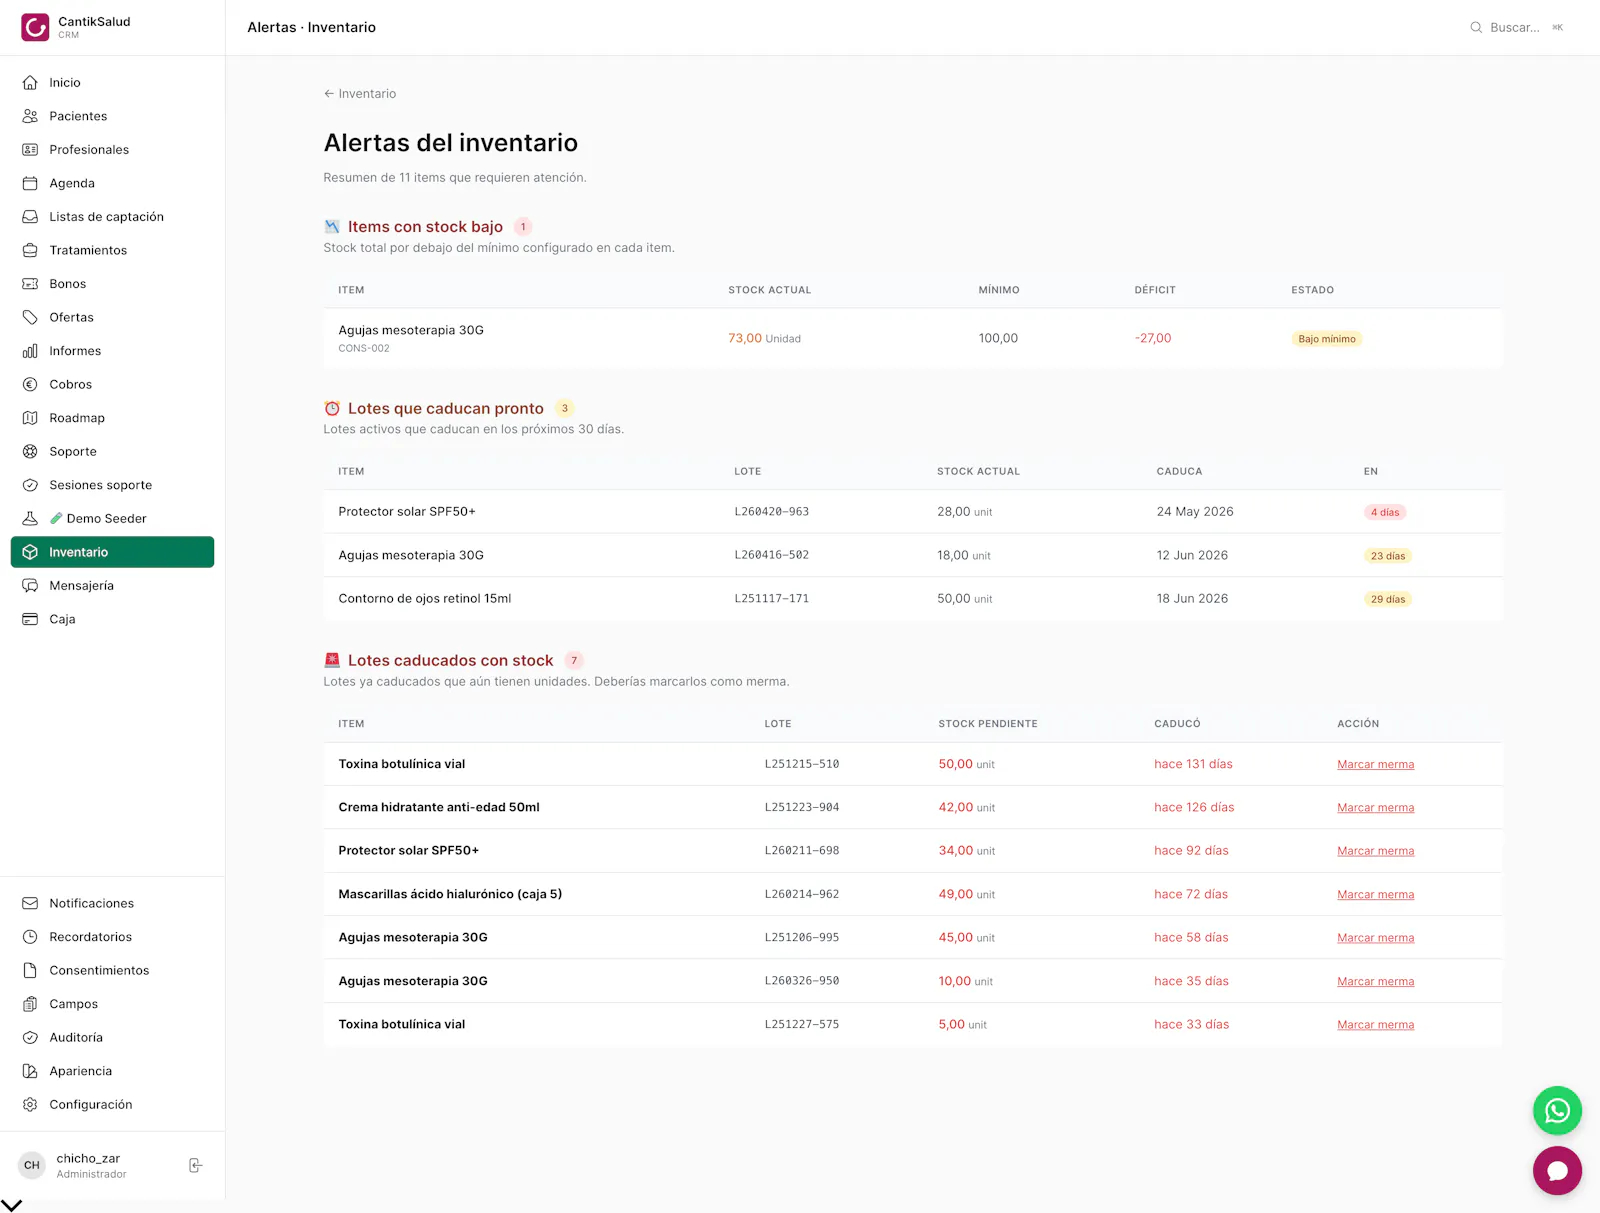This screenshot has width=1600, height=1213.
Task: Marcar merma for lote L251206-995
Action: tap(1375, 938)
